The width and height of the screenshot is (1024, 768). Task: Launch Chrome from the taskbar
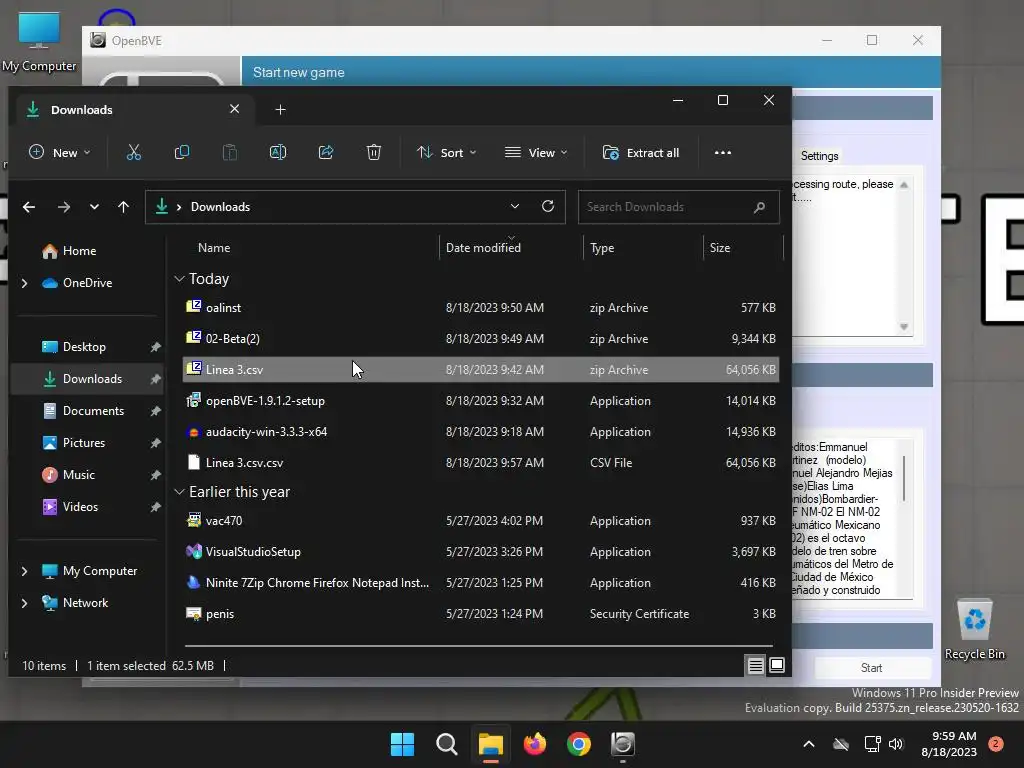[x=579, y=744]
